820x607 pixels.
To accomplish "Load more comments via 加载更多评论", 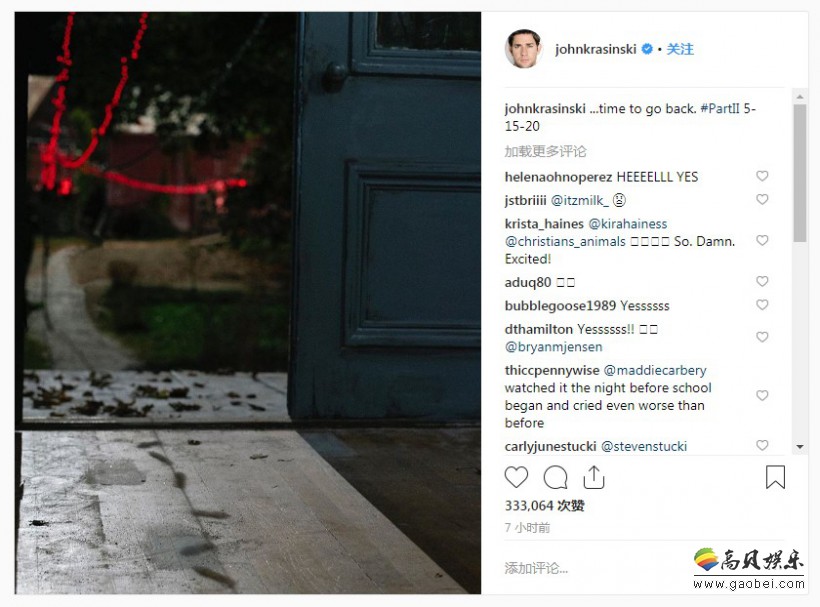I will click(x=545, y=152).
